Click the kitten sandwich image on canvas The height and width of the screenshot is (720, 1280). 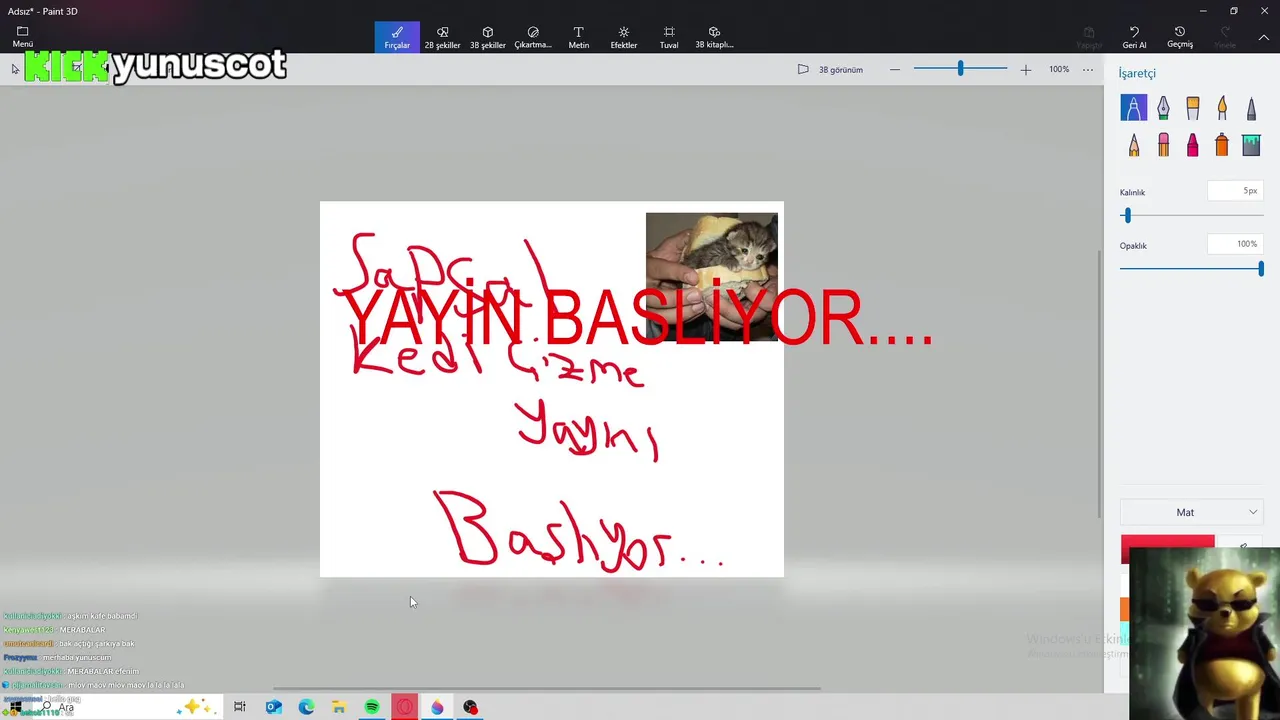[711, 276]
